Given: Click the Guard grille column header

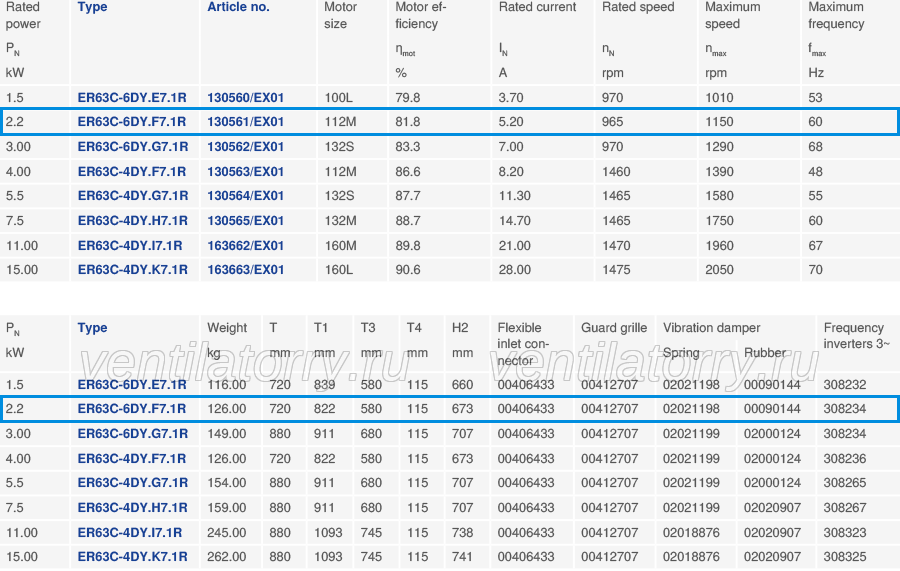Looking at the screenshot, I should (x=614, y=328).
